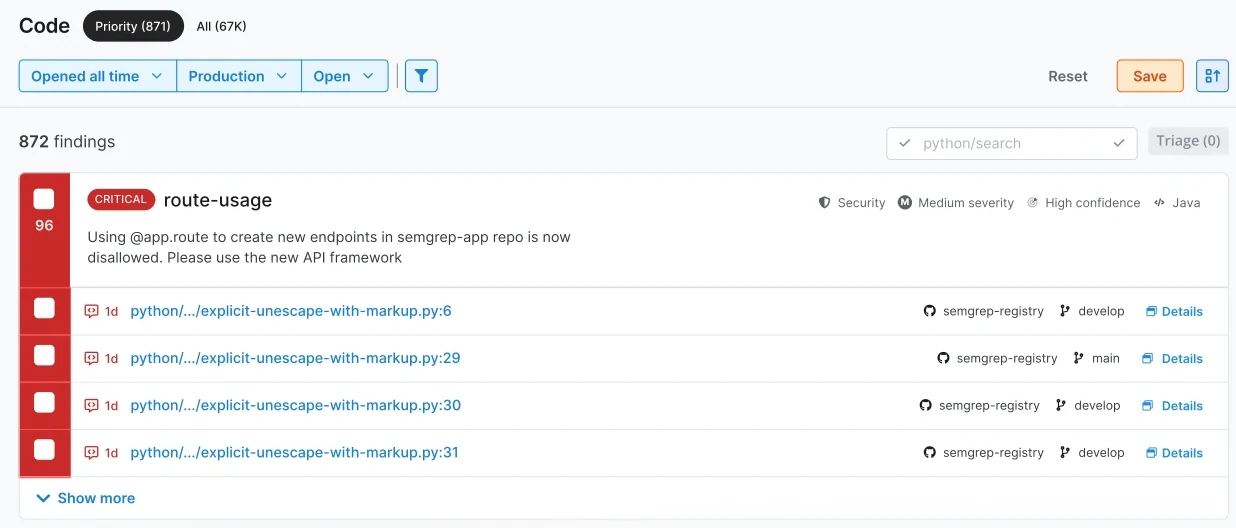
Task: Click comment icon on explicit-unescape-with-markup.py:6 row
Action: tap(92, 311)
